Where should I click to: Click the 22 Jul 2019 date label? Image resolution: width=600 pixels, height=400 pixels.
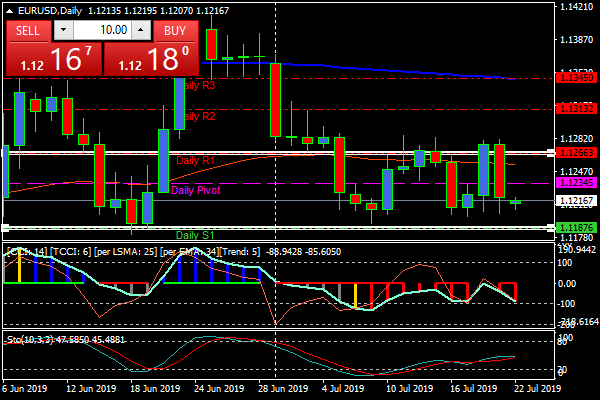537,389
